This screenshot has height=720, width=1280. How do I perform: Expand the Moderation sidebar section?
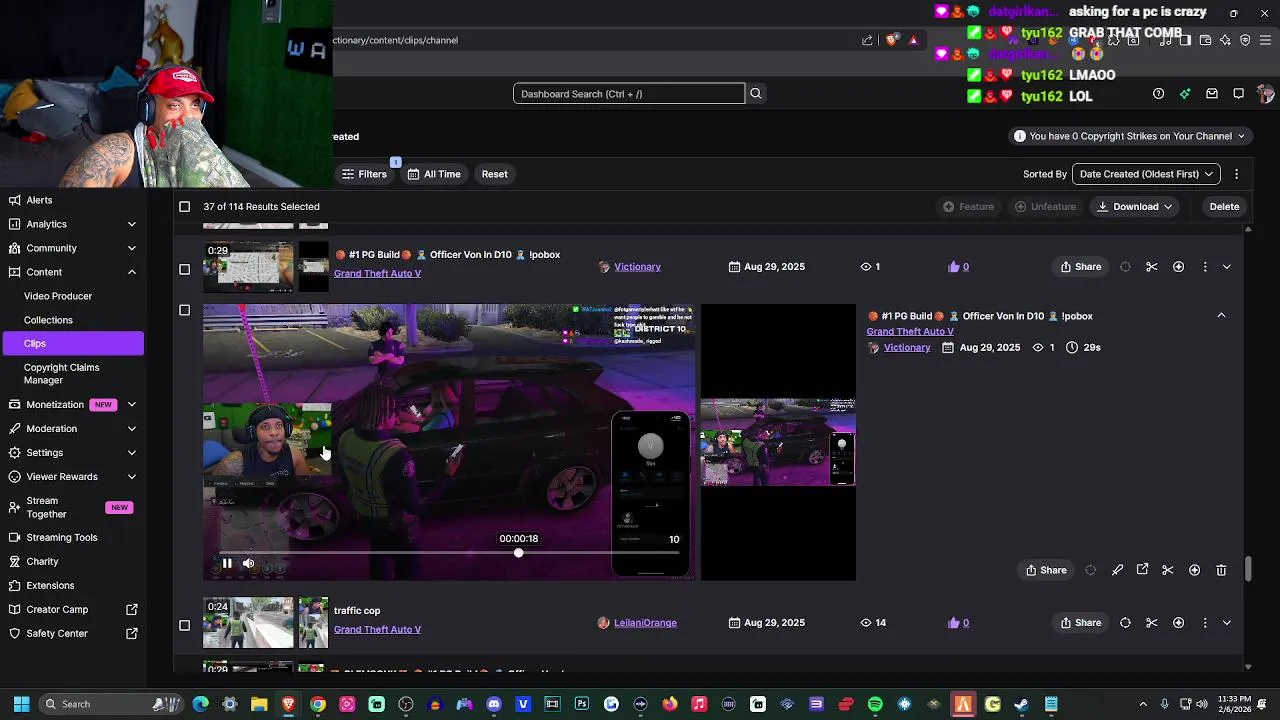click(x=131, y=428)
